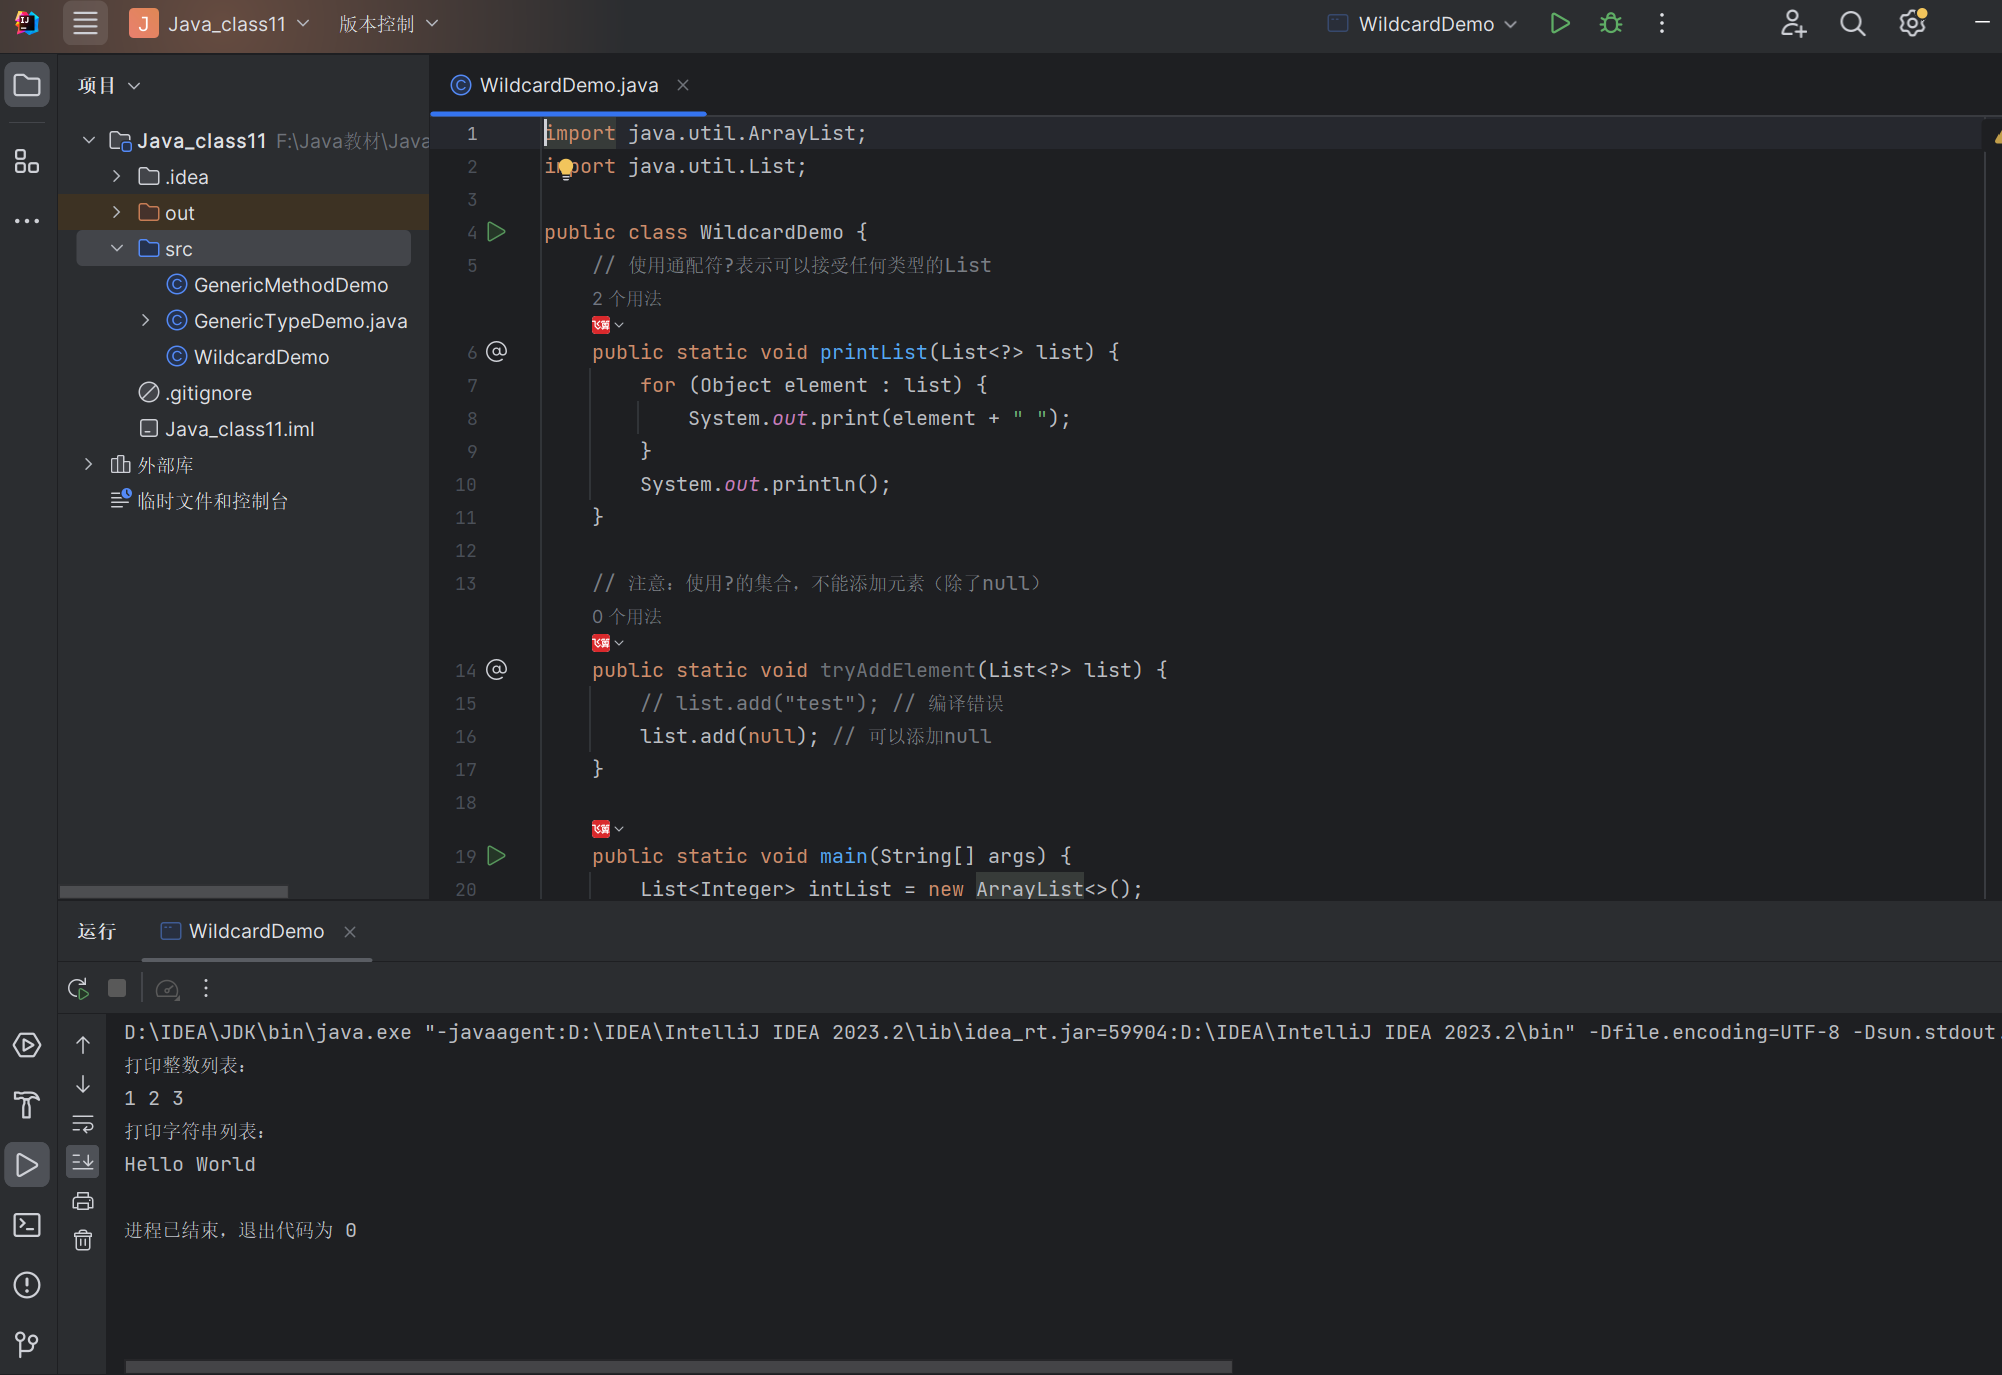Screen dimensions: 2002x1375
Task: Click the console horizontal scrollbar
Action: [x=678, y=1366]
